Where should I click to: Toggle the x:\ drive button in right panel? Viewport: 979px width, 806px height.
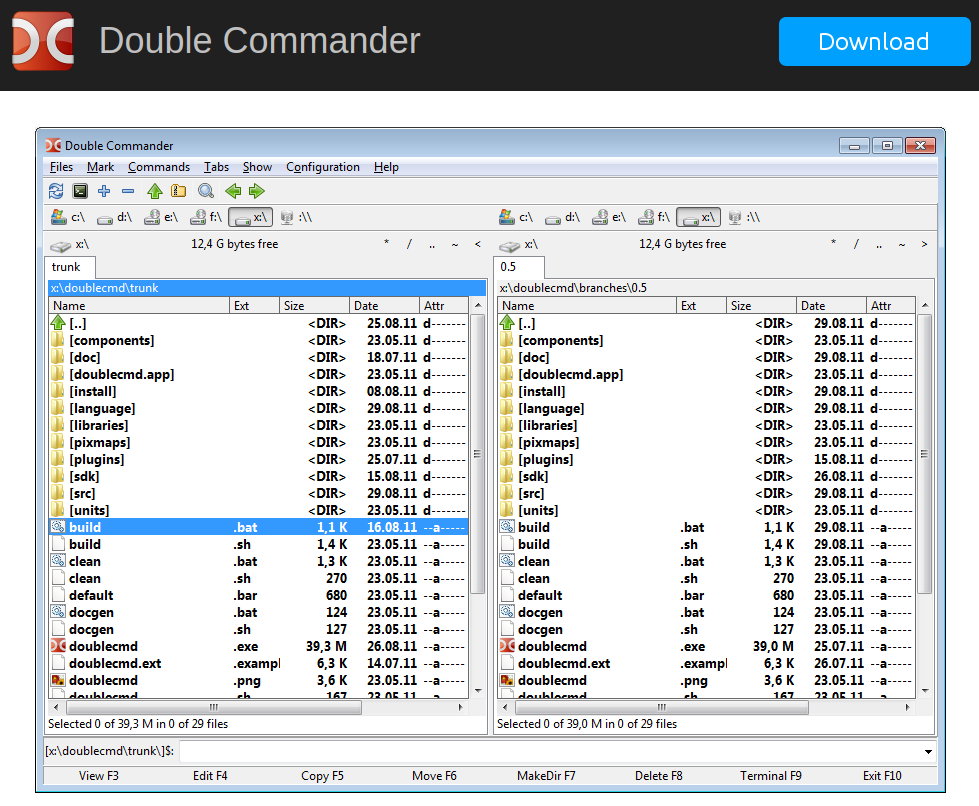coord(699,217)
